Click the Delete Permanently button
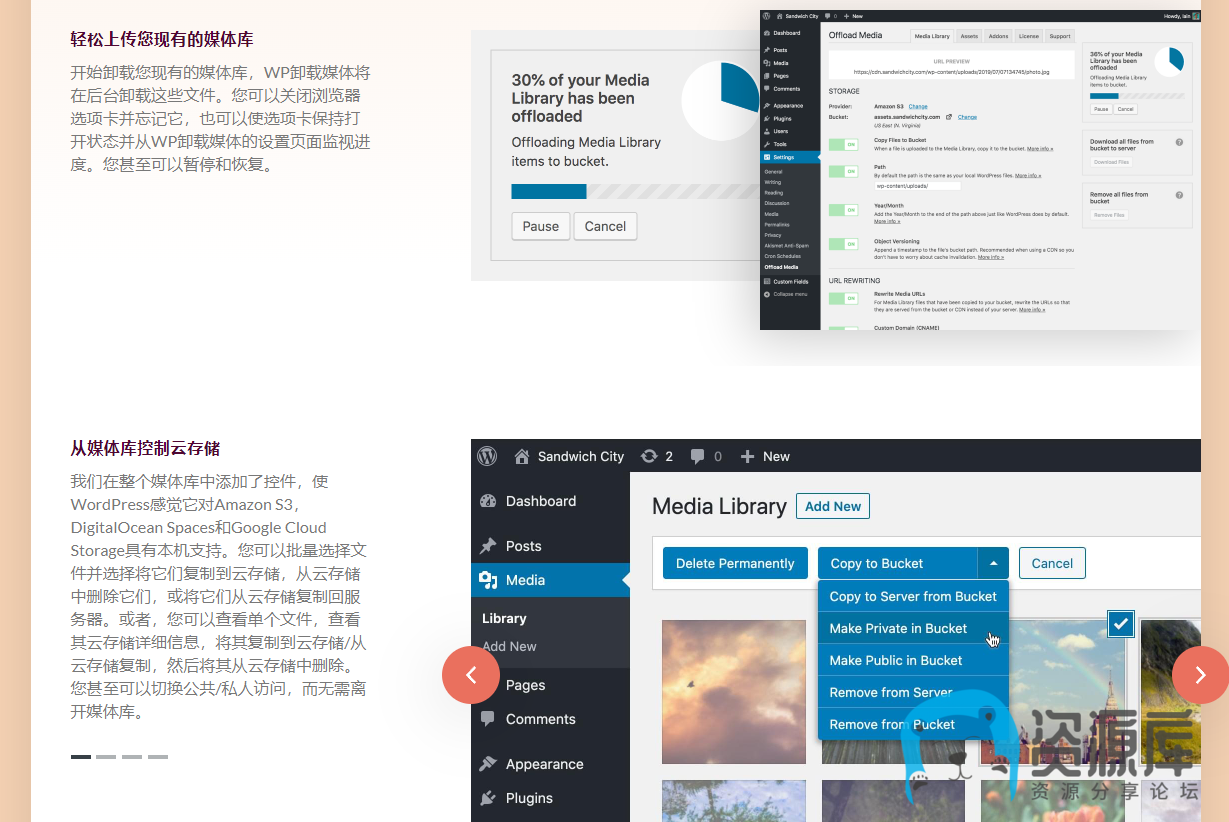The width and height of the screenshot is (1229, 822). (735, 563)
